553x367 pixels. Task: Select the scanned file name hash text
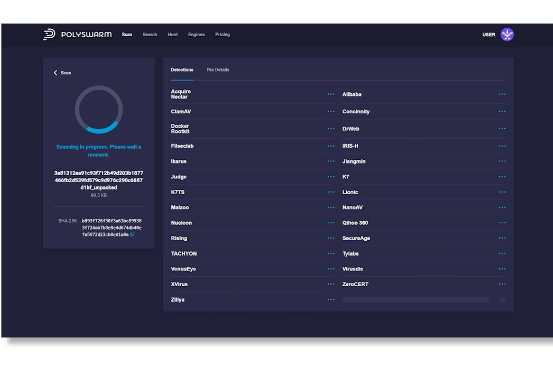pyautogui.click(x=99, y=180)
